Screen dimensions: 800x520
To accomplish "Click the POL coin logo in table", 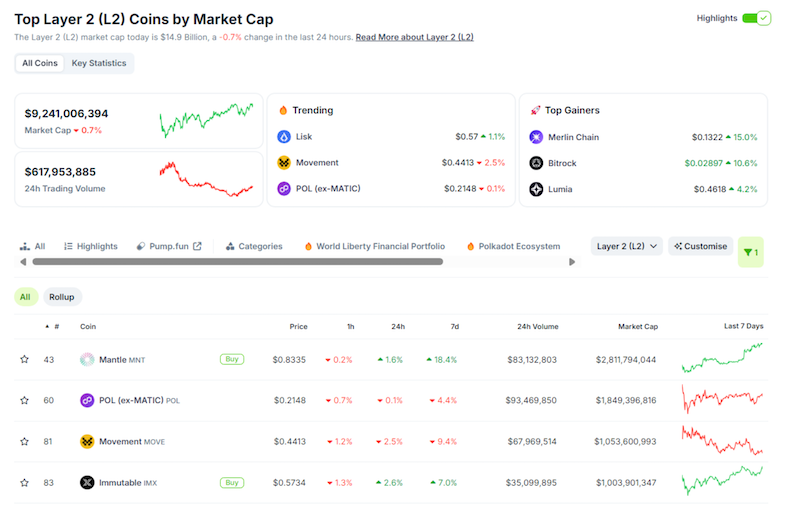I will (x=87, y=401).
